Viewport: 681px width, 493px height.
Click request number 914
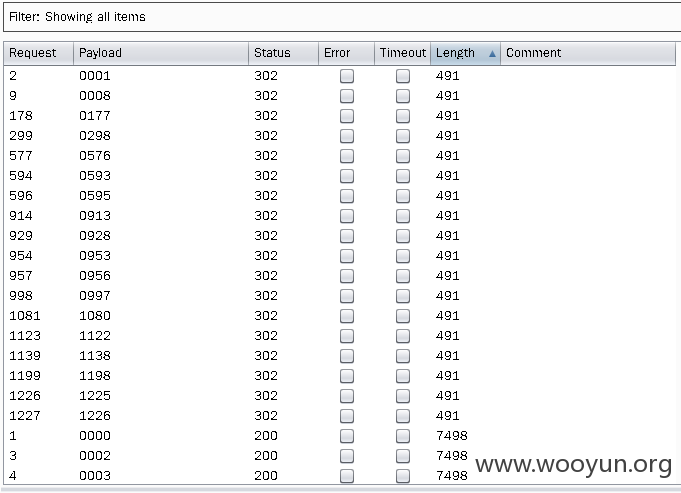pyautogui.click(x=21, y=216)
